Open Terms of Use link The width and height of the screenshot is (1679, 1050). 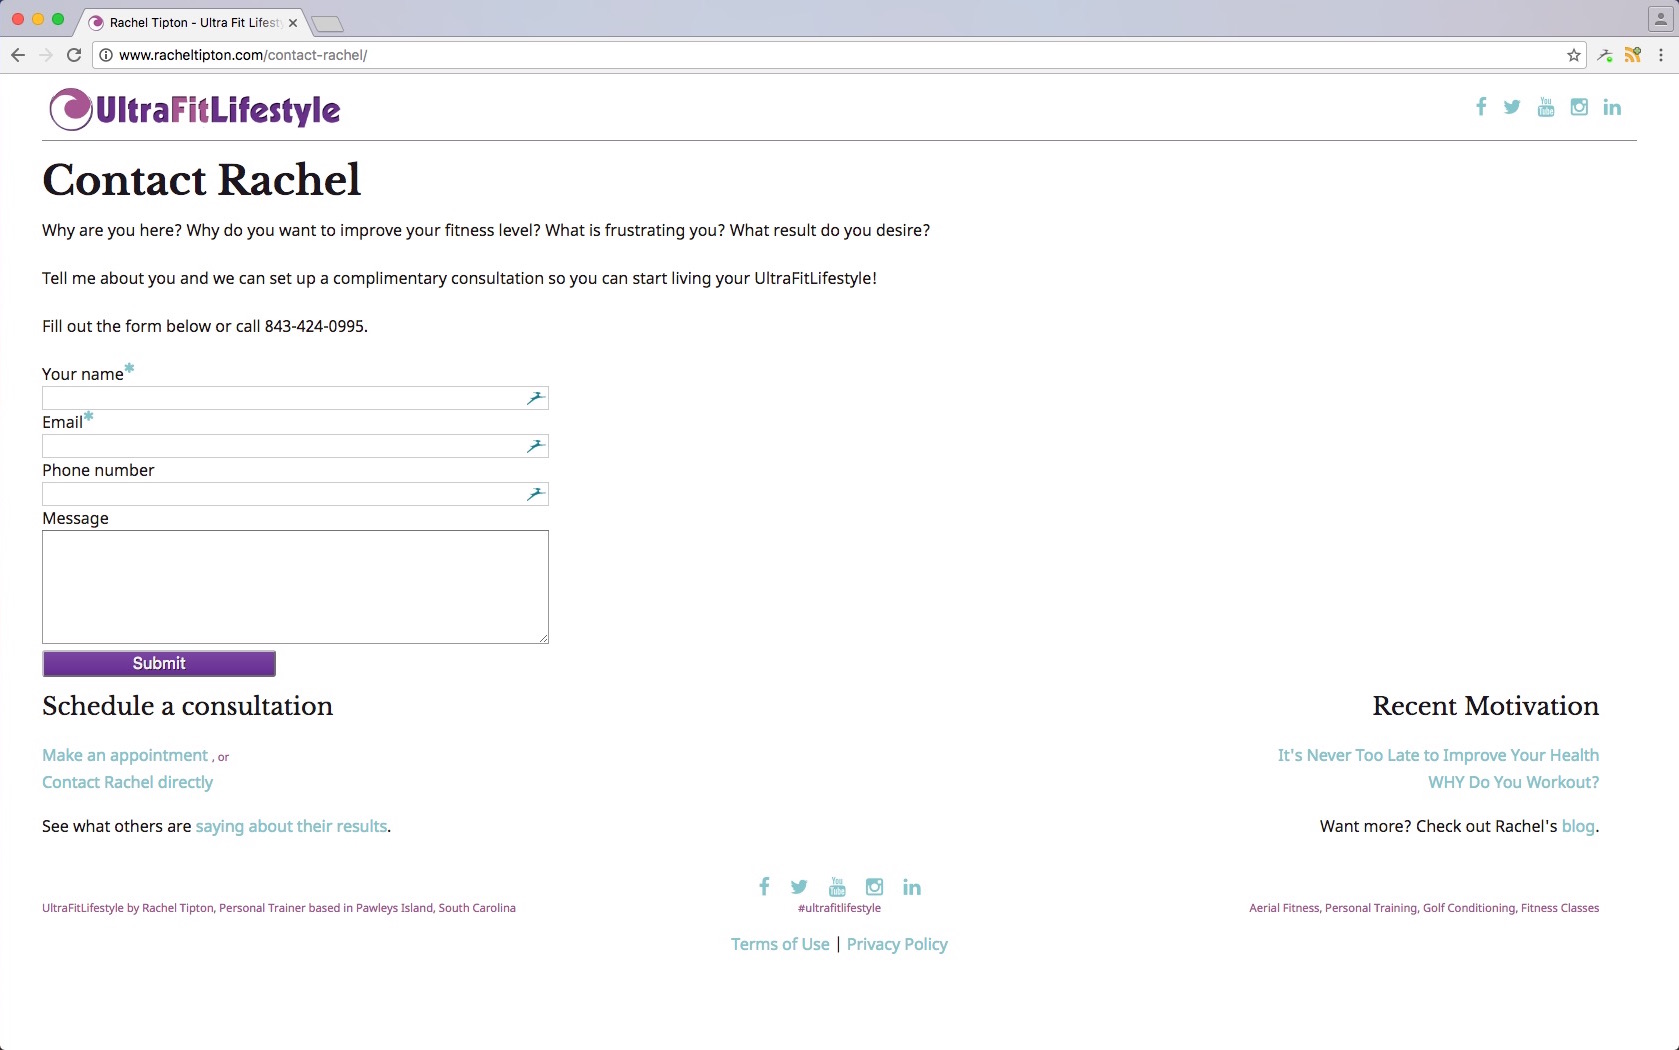click(780, 944)
